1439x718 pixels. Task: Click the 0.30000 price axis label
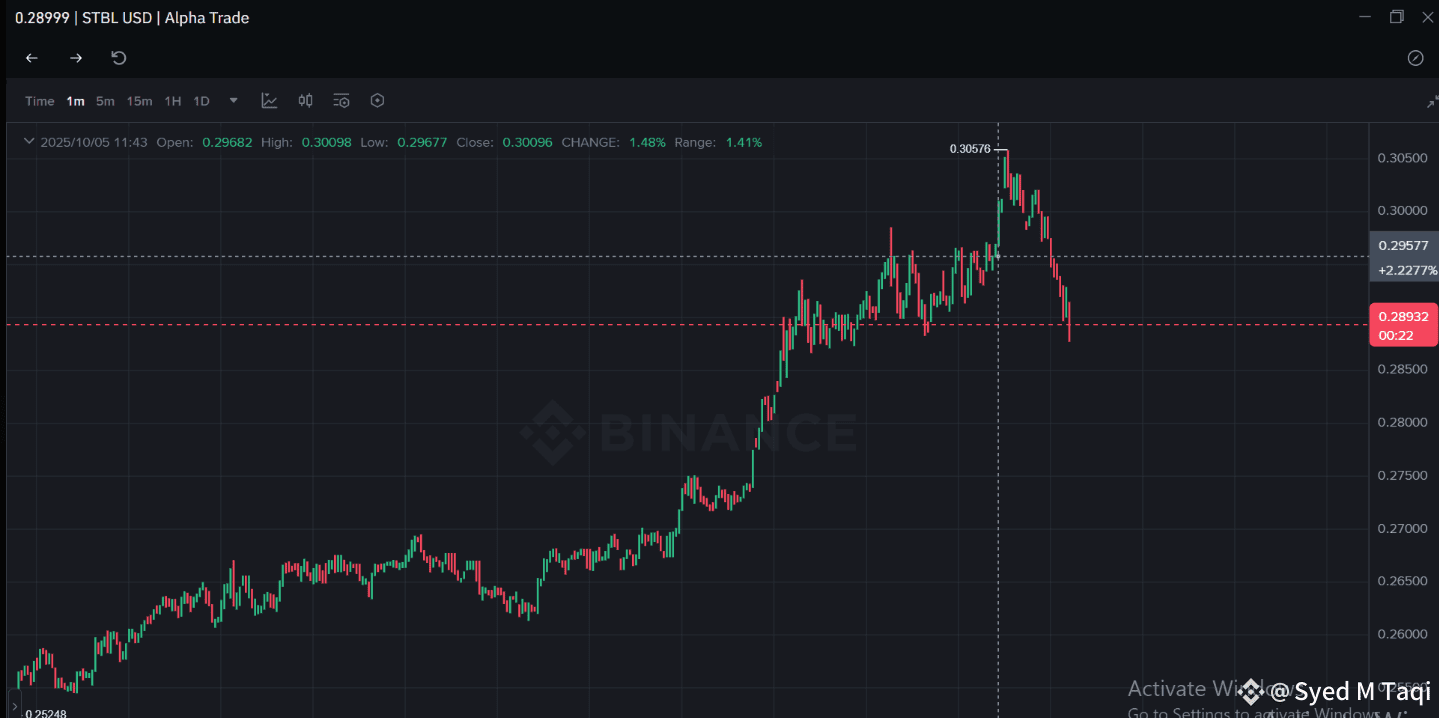(x=1402, y=211)
